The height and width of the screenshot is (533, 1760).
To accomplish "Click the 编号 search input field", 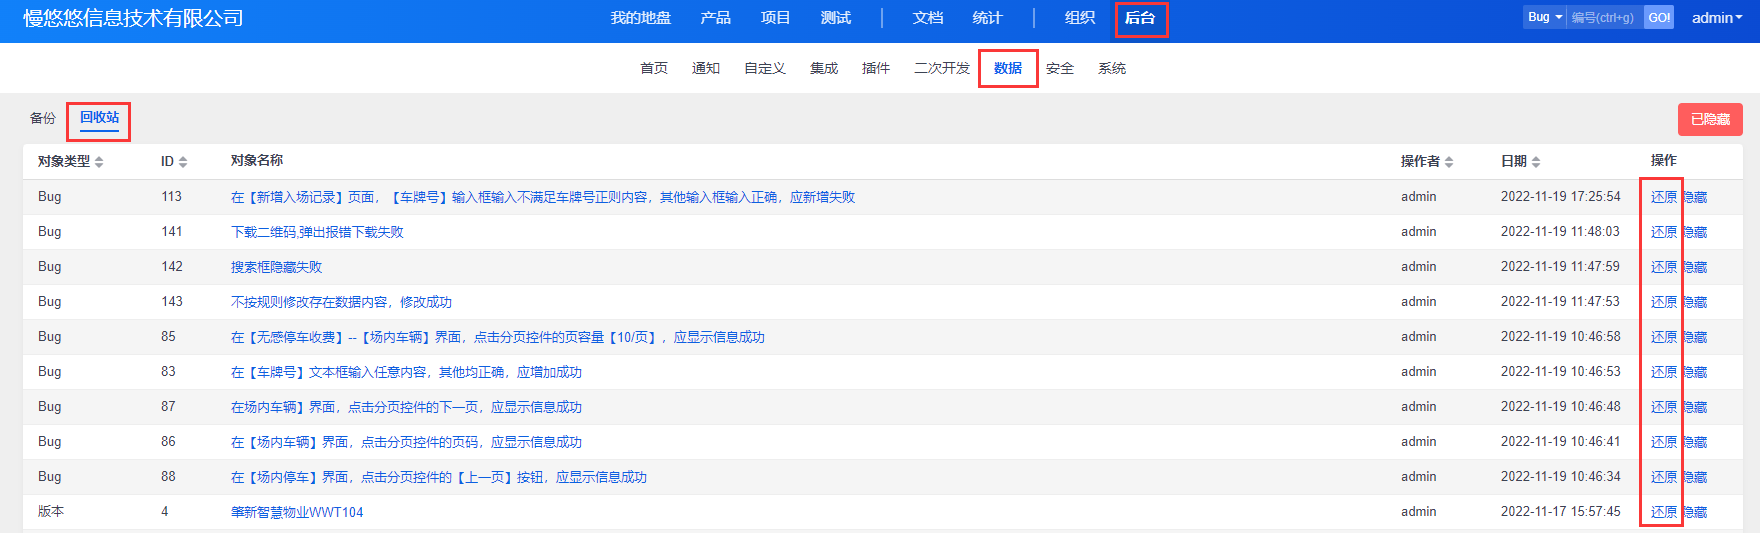I will (x=1603, y=18).
